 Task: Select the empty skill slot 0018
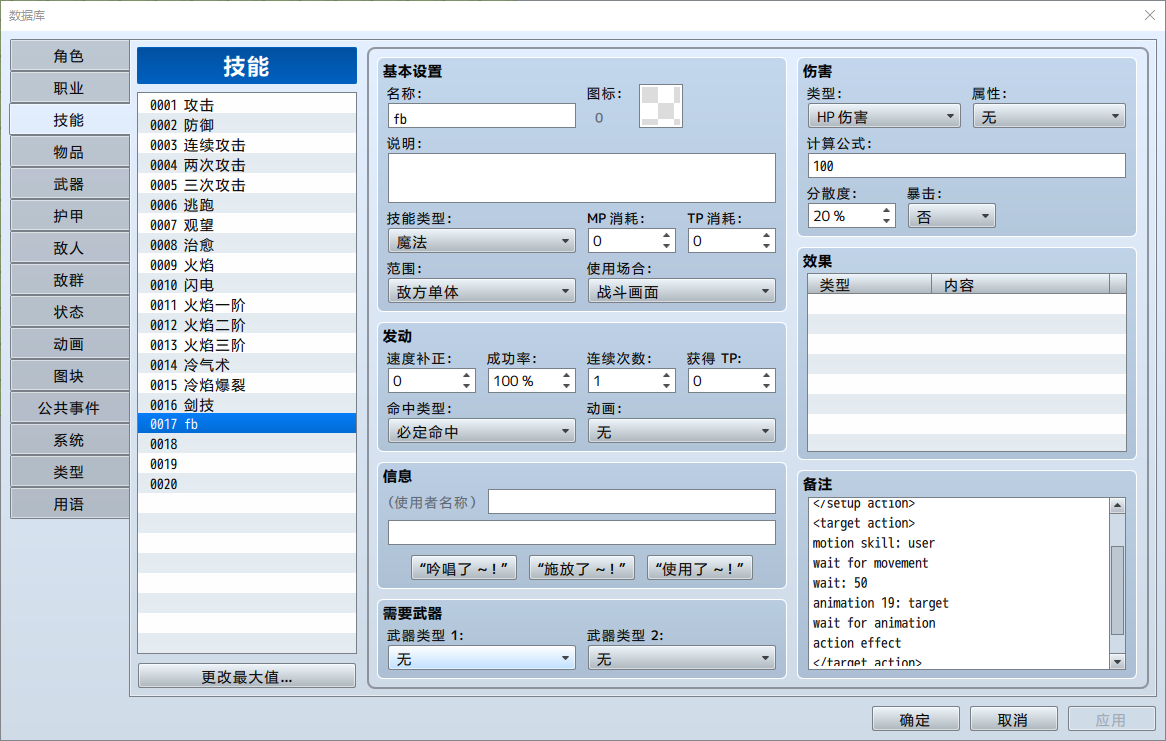[x=247, y=444]
